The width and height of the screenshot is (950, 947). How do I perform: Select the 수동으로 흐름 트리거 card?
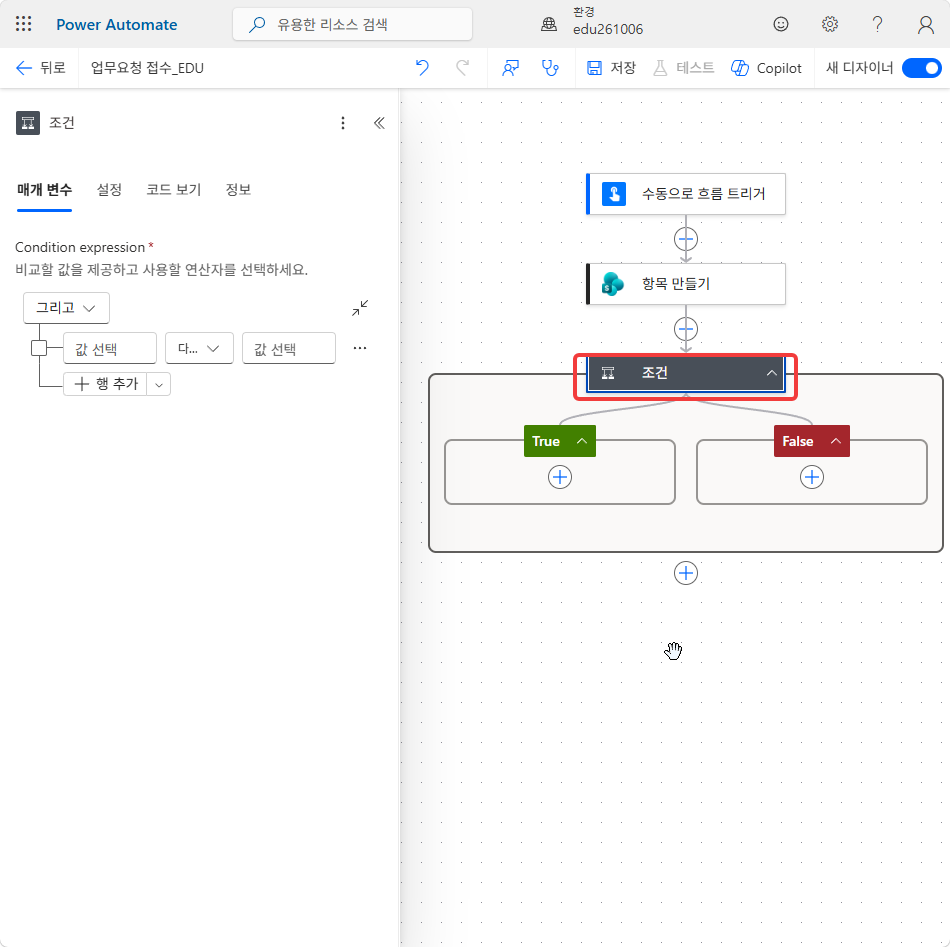click(x=685, y=194)
